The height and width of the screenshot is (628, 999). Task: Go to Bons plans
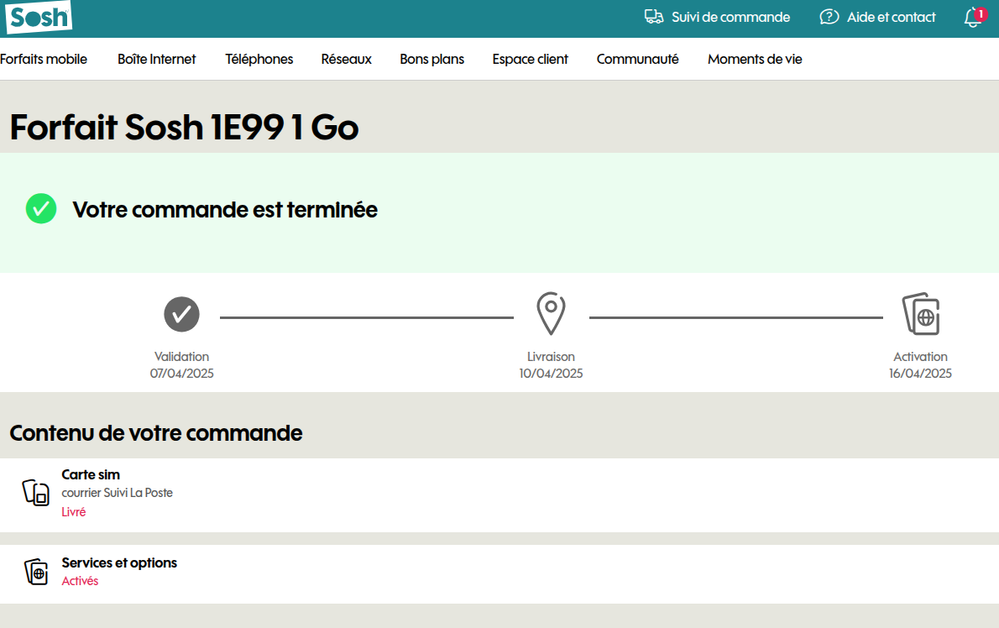431,59
